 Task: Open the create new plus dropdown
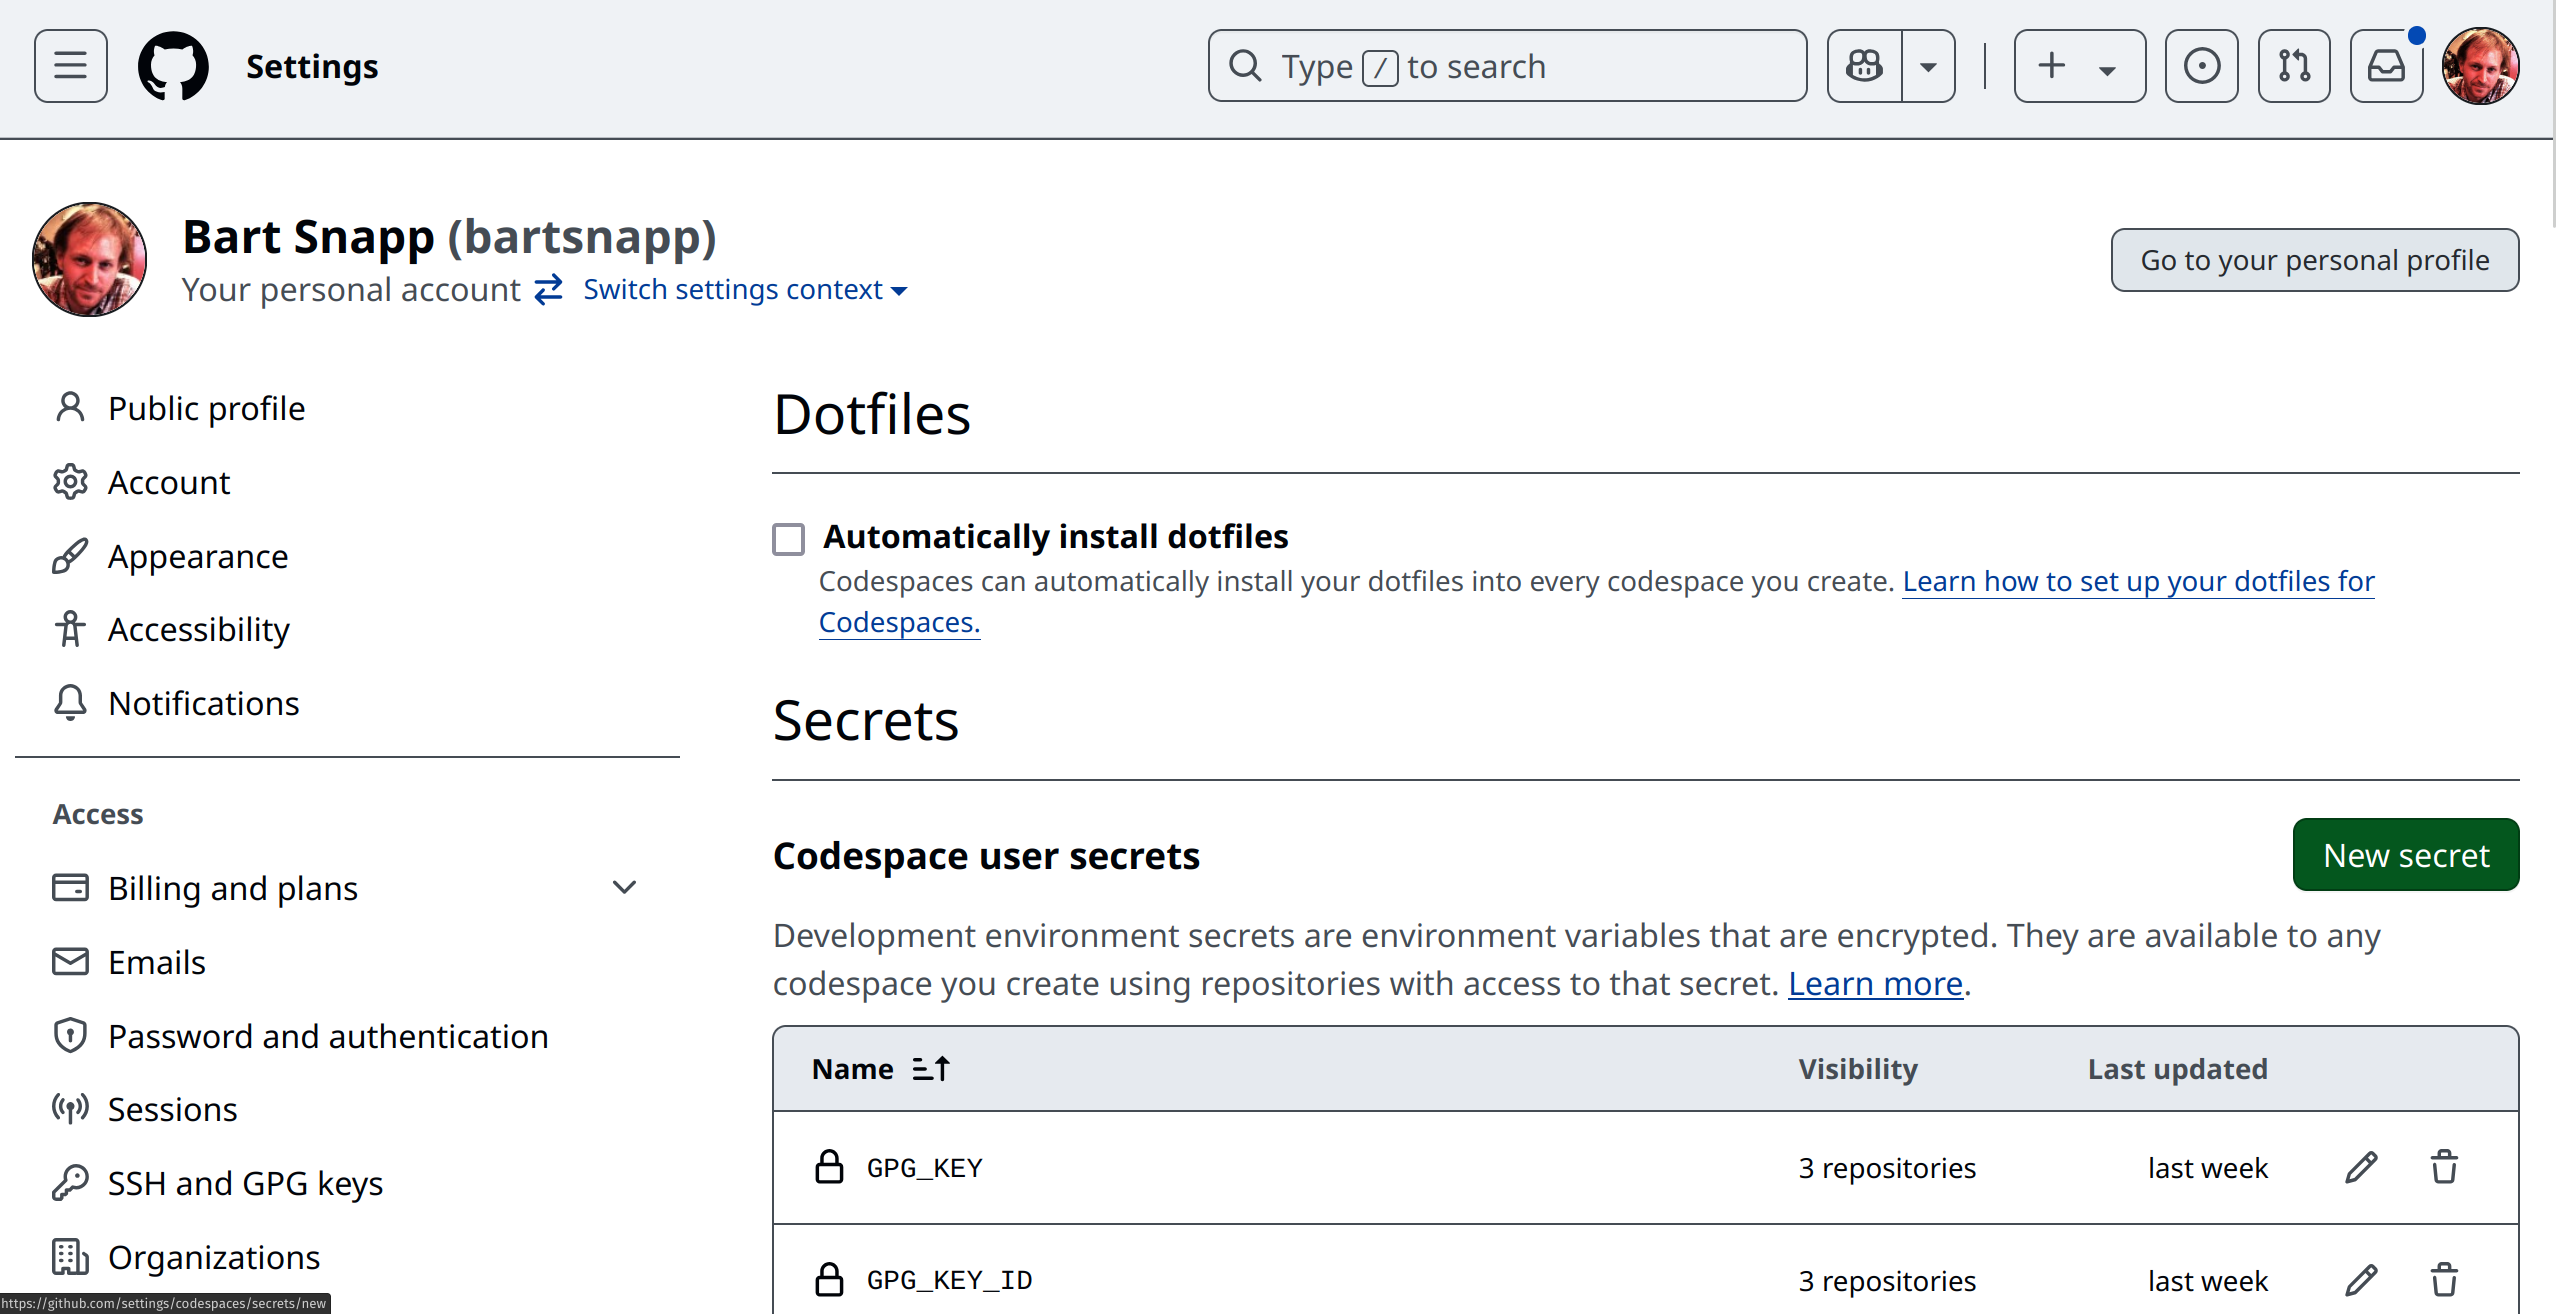coord(2079,66)
